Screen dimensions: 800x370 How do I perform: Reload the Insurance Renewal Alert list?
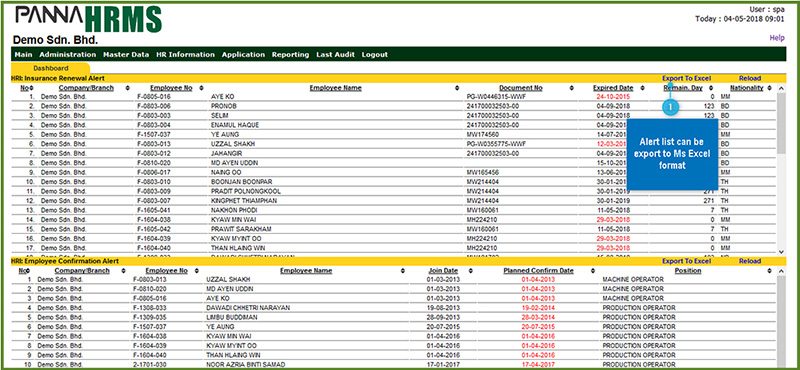coord(749,79)
